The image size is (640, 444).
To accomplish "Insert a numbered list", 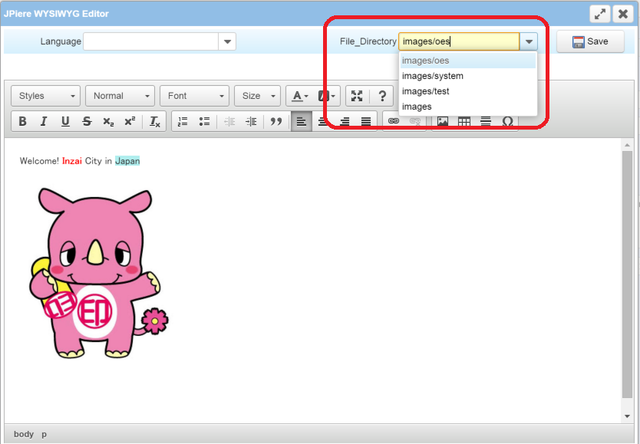I will point(182,121).
